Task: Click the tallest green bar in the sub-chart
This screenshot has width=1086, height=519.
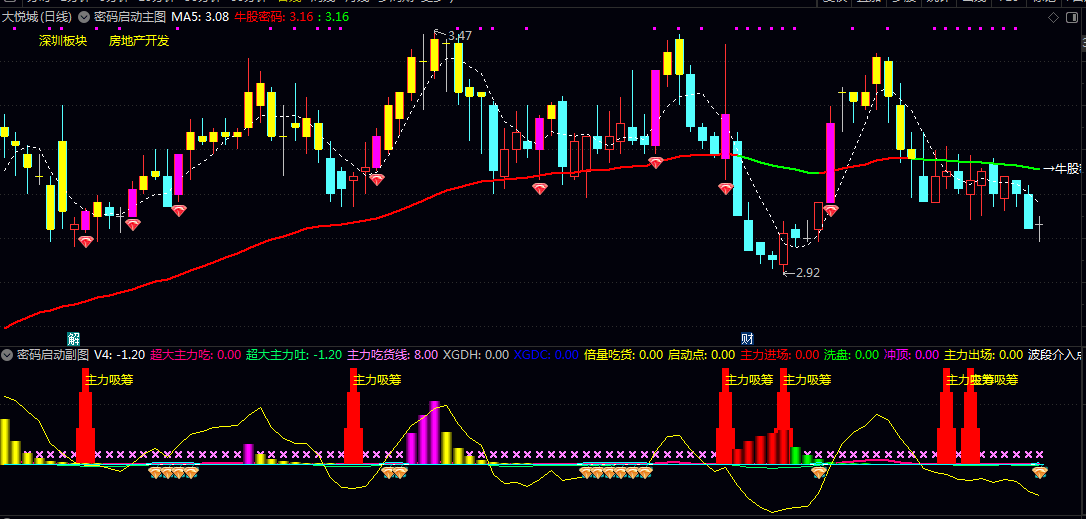Action: (796, 455)
